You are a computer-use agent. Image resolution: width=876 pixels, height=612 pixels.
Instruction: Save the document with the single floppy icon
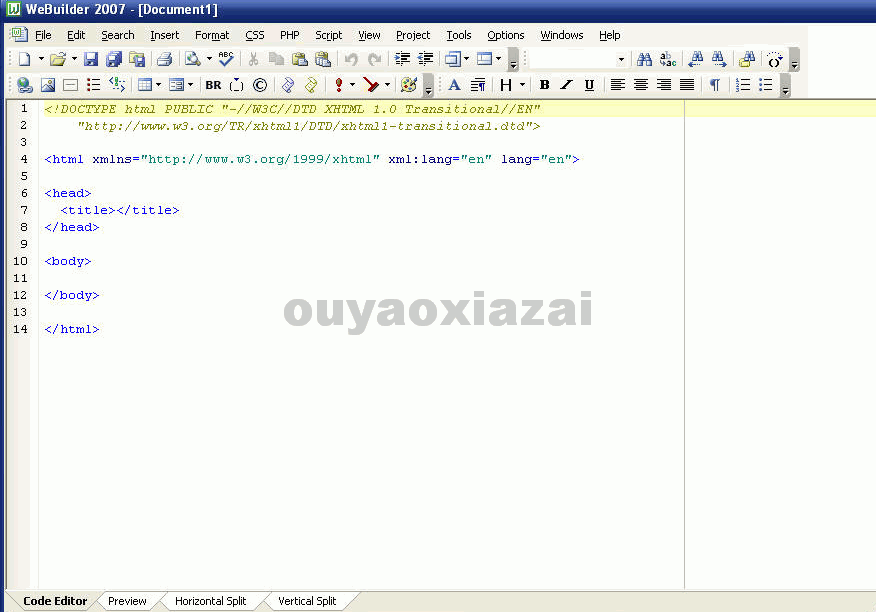(x=91, y=59)
